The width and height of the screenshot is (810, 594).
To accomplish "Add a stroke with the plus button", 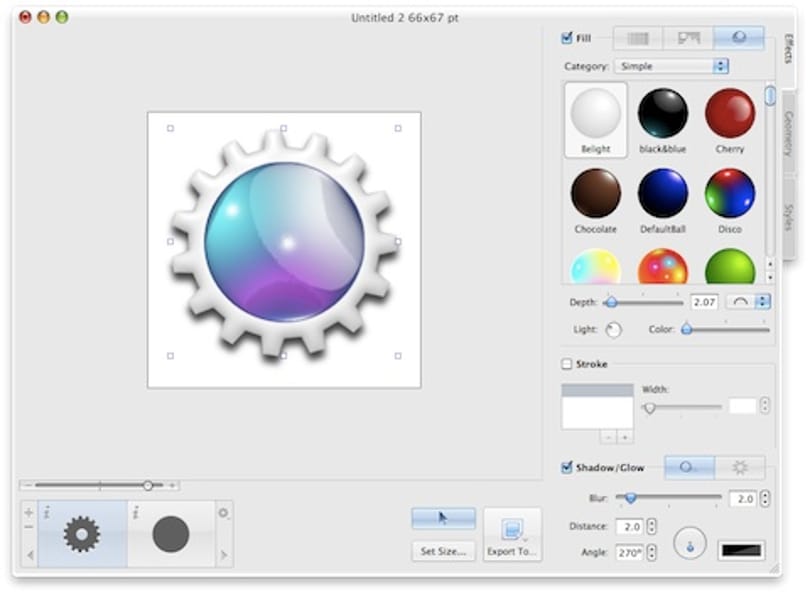I will pos(625,437).
